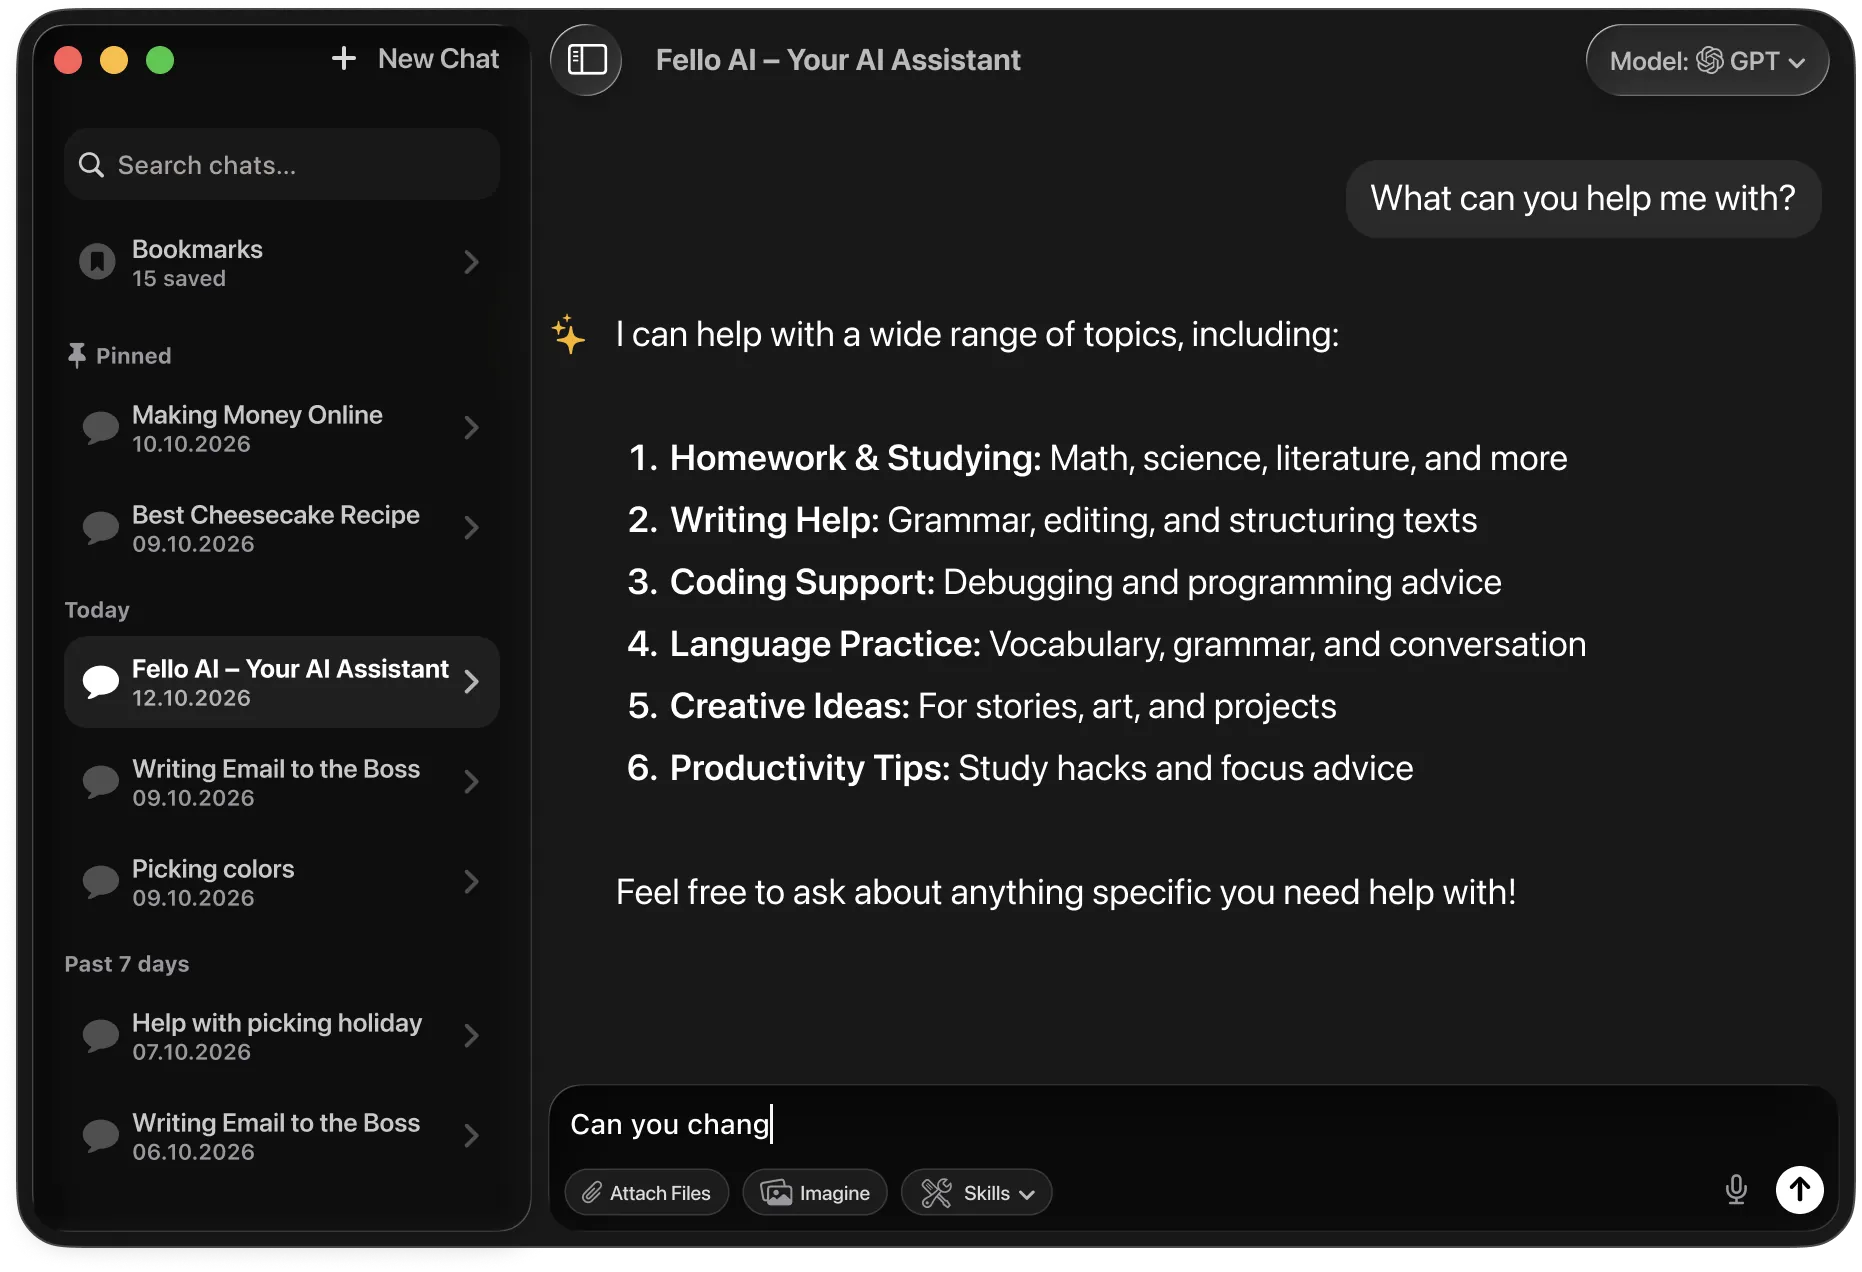The image size is (1862, 1272).
Task: Open the Making Money Online chat
Action: pos(282,428)
